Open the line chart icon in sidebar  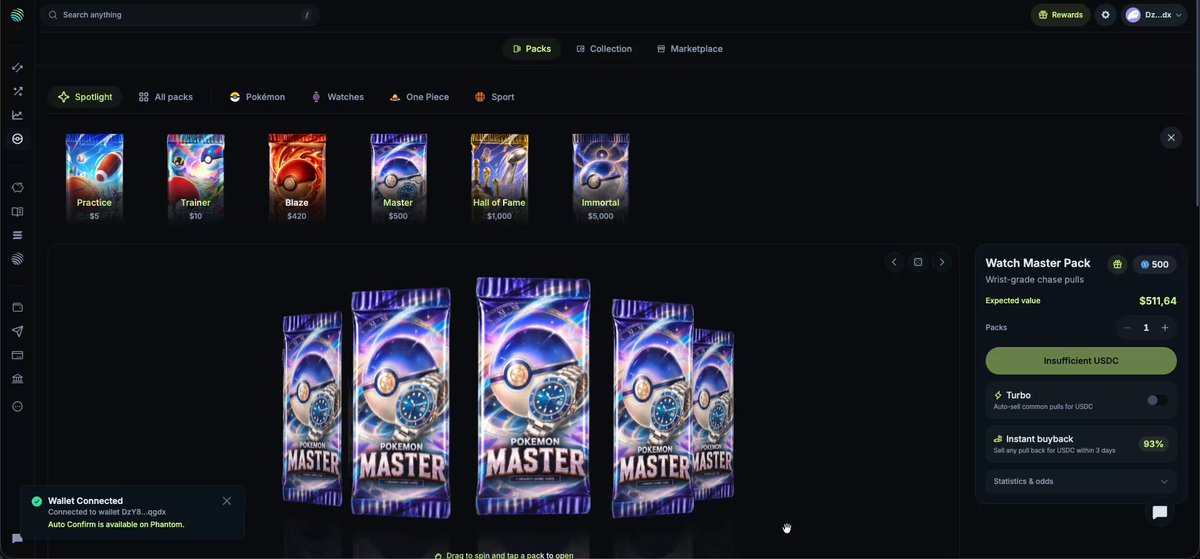click(17, 115)
